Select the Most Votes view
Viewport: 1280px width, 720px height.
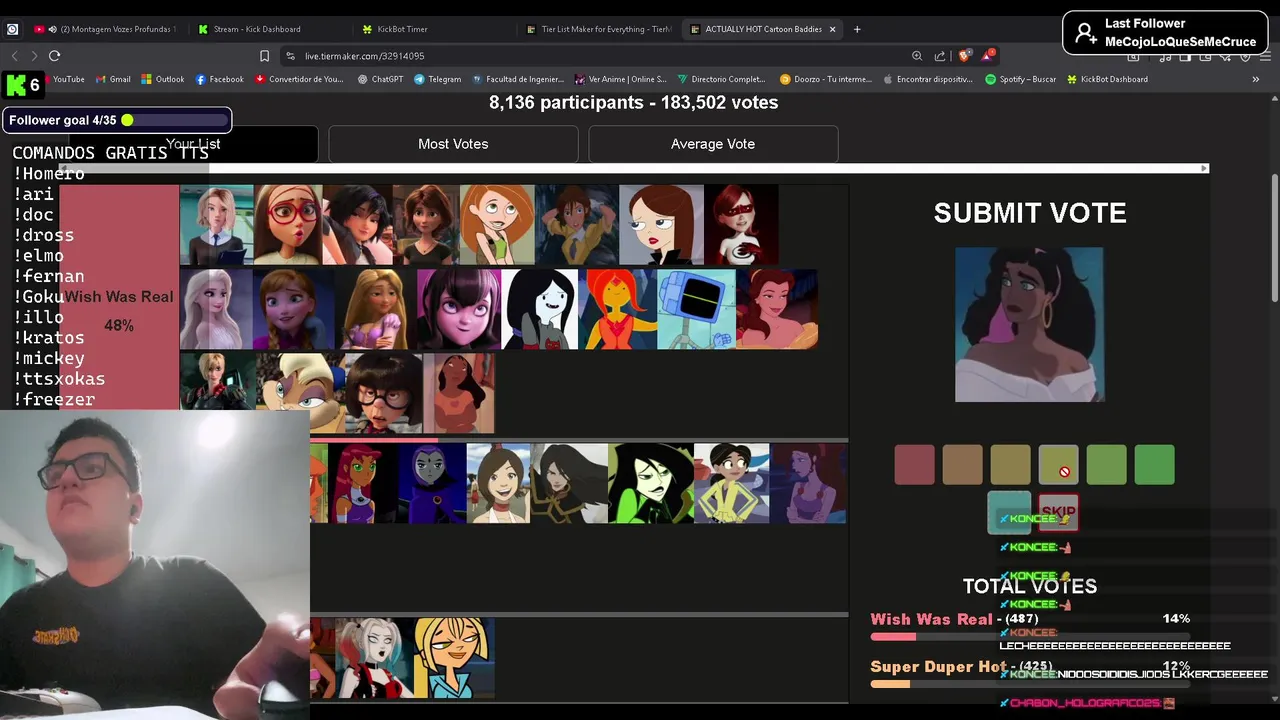(x=453, y=144)
